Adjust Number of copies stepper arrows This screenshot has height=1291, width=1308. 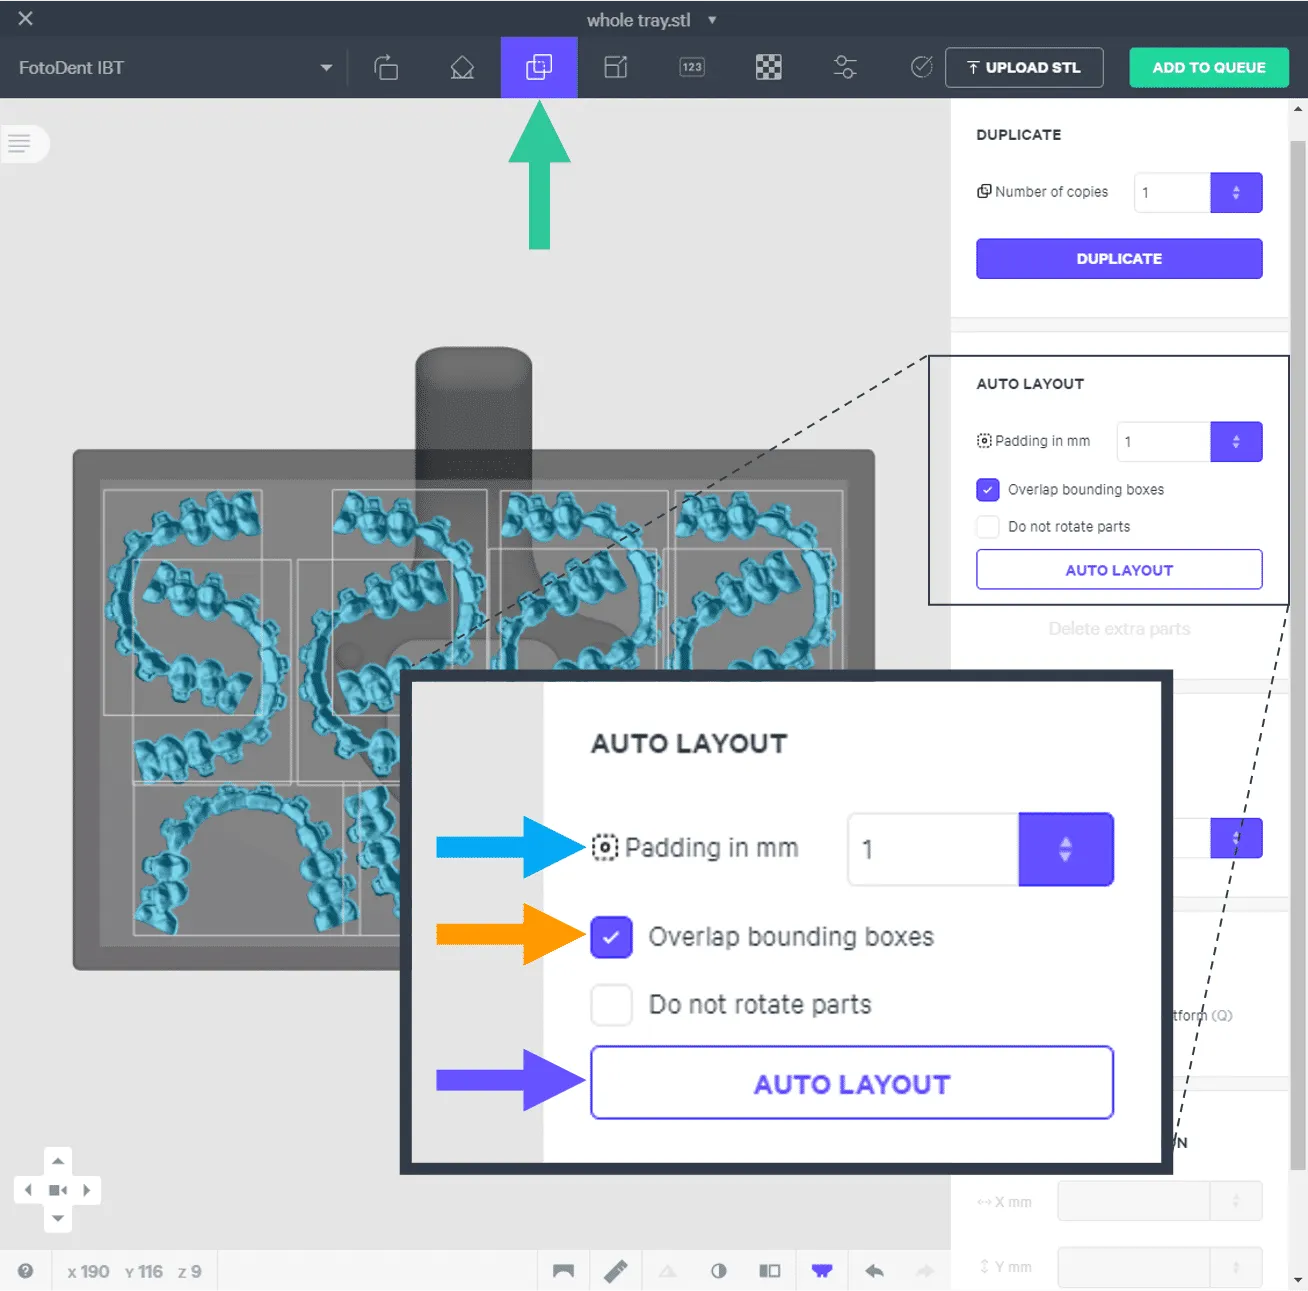[x=1236, y=193]
